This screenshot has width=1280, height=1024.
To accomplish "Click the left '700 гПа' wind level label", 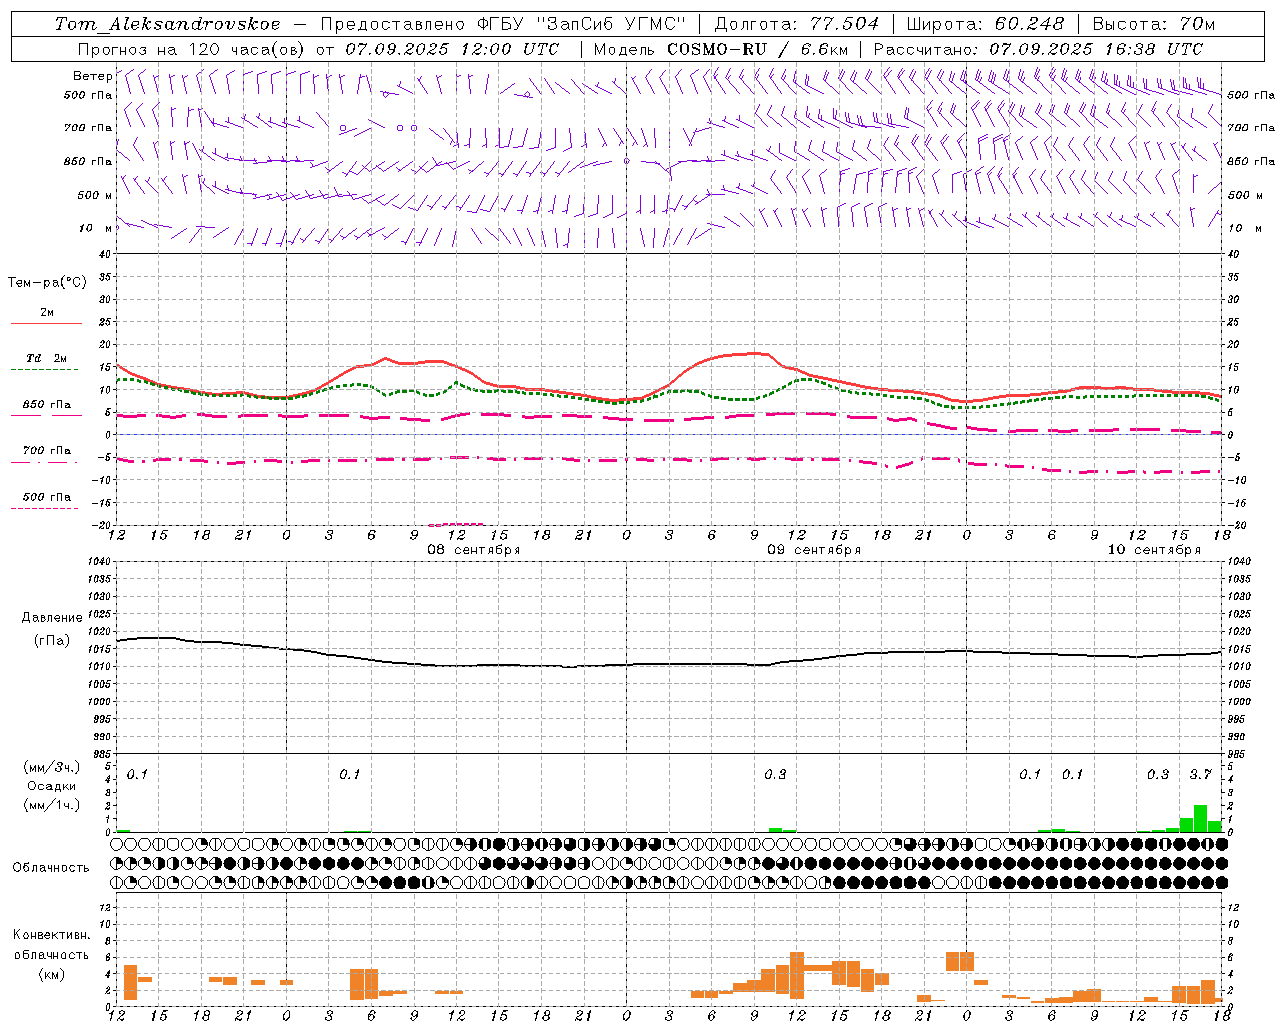I will click(x=88, y=128).
